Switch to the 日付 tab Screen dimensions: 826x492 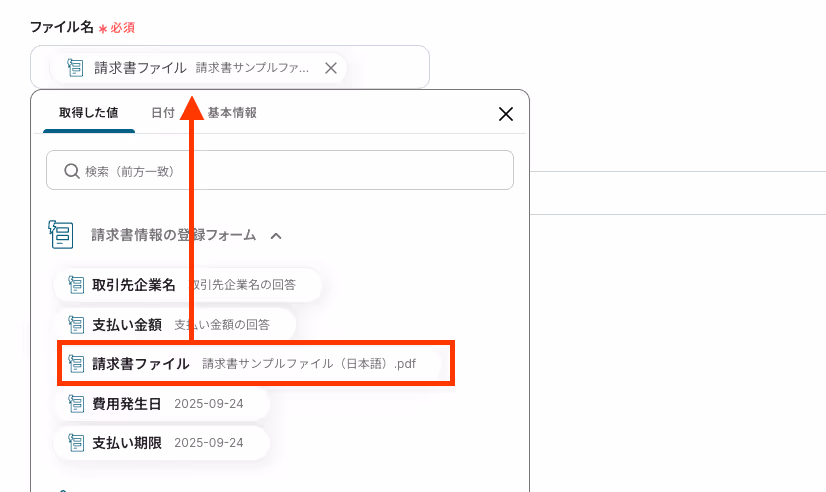(163, 113)
